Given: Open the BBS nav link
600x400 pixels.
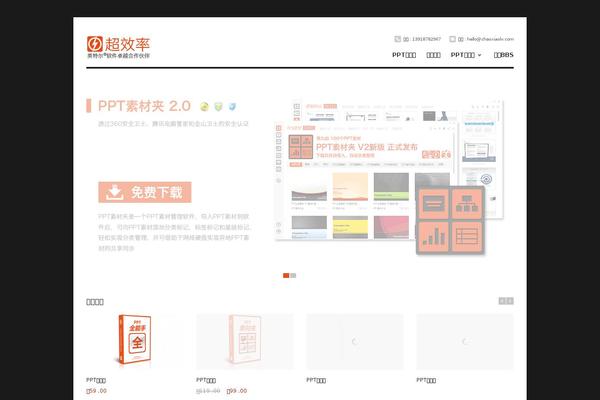Looking at the screenshot, I should 504,55.
